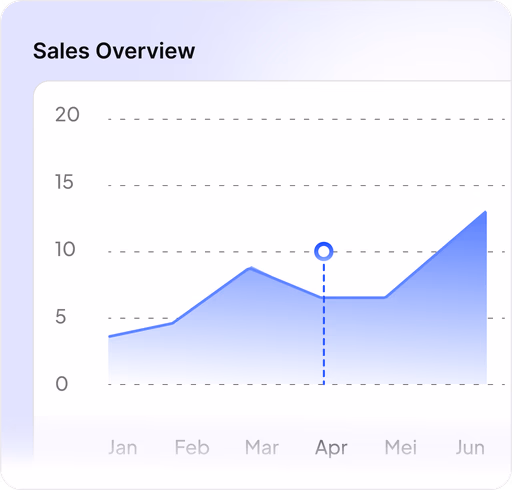Select the Mei month label
Image resolution: width=512 pixels, height=490 pixels.
(401, 447)
